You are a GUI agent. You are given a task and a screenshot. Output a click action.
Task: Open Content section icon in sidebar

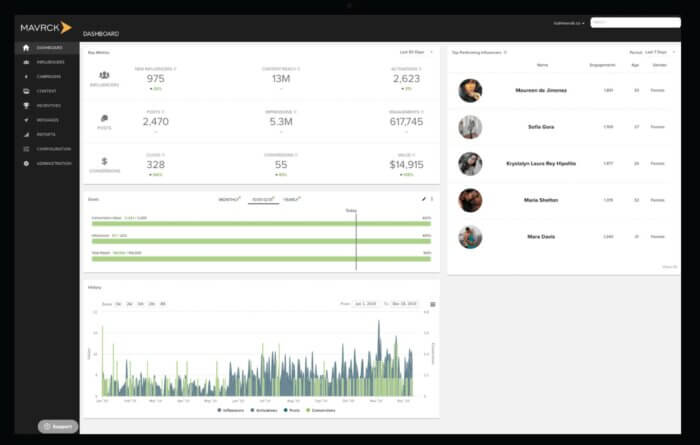point(26,91)
